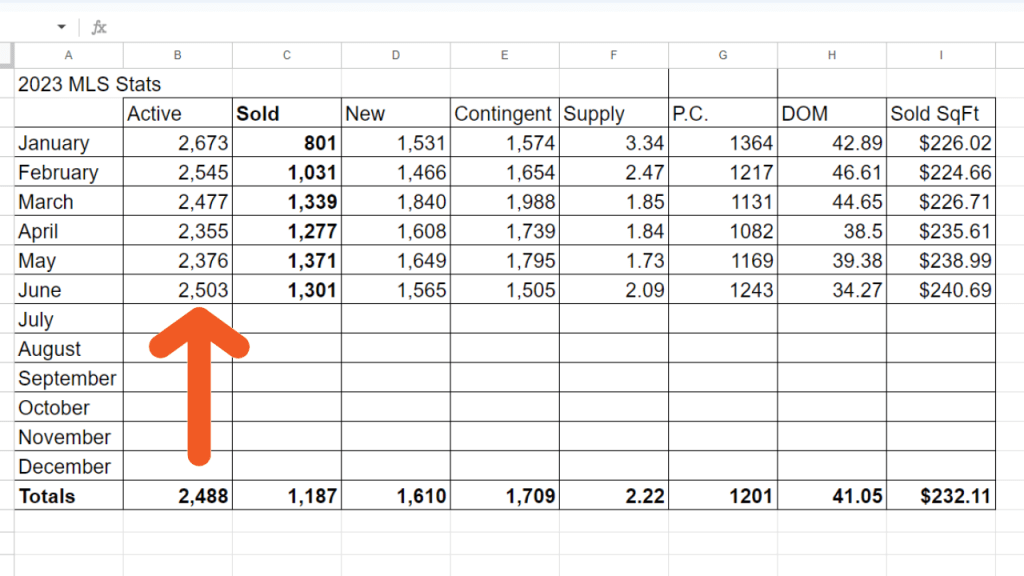Click the empty July Active cell
Image resolution: width=1024 pixels, height=576 pixels.
click(177, 319)
